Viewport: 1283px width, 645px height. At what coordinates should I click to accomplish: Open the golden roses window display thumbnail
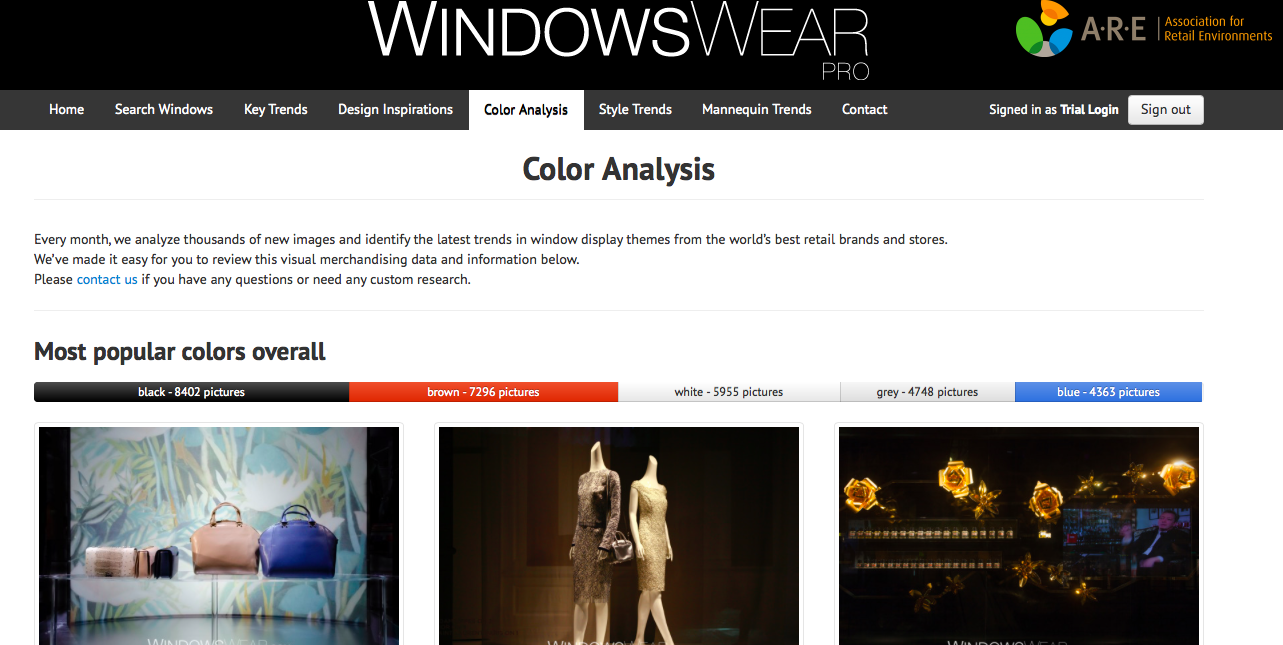point(1019,535)
